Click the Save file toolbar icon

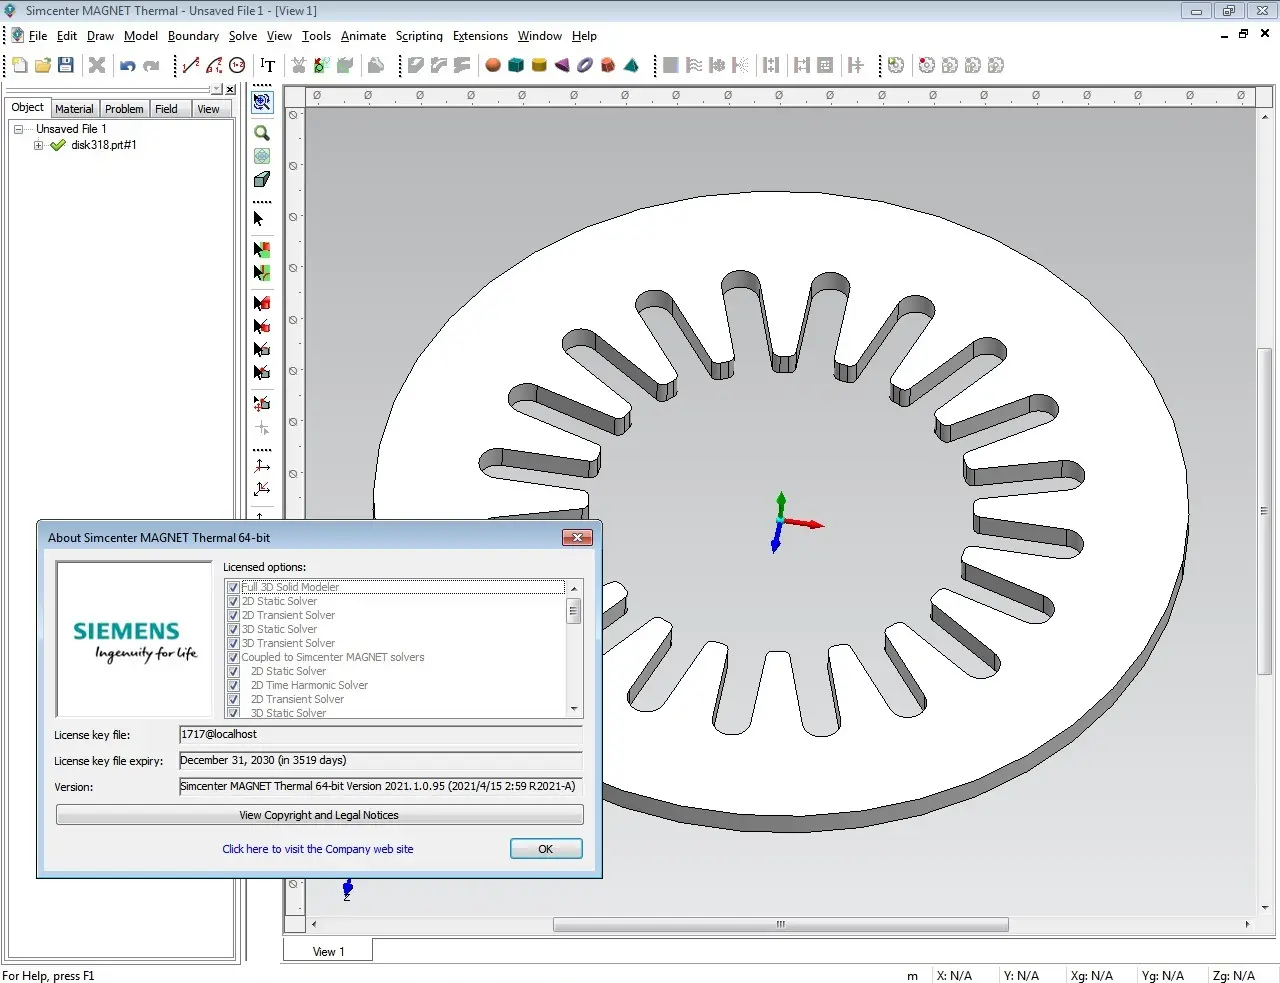point(66,65)
